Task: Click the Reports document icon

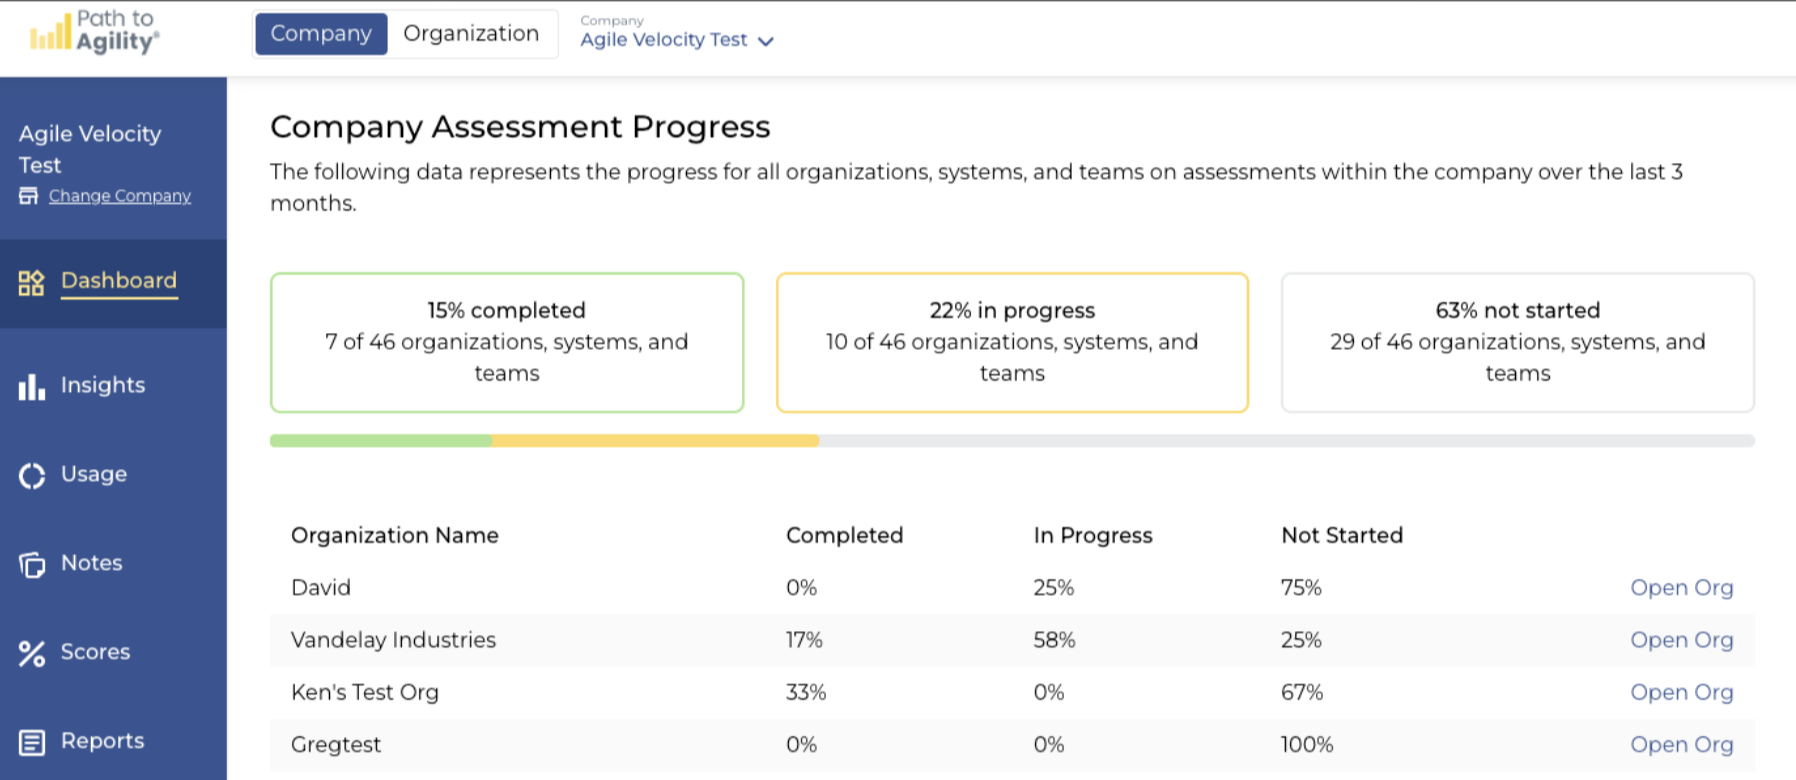Action: [x=31, y=743]
